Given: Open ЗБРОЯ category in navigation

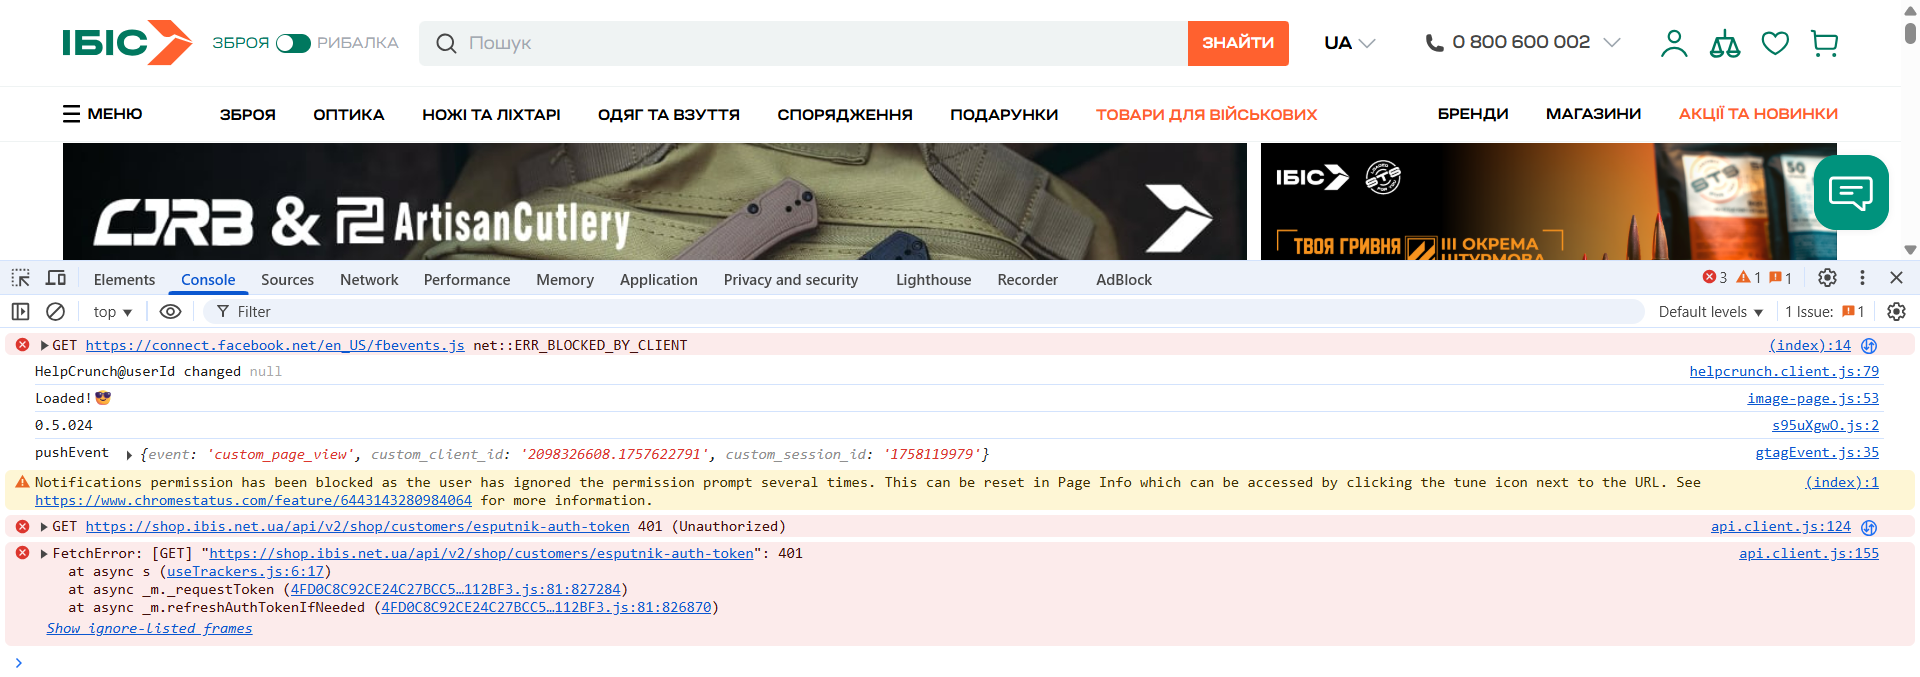Looking at the screenshot, I should 248,114.
